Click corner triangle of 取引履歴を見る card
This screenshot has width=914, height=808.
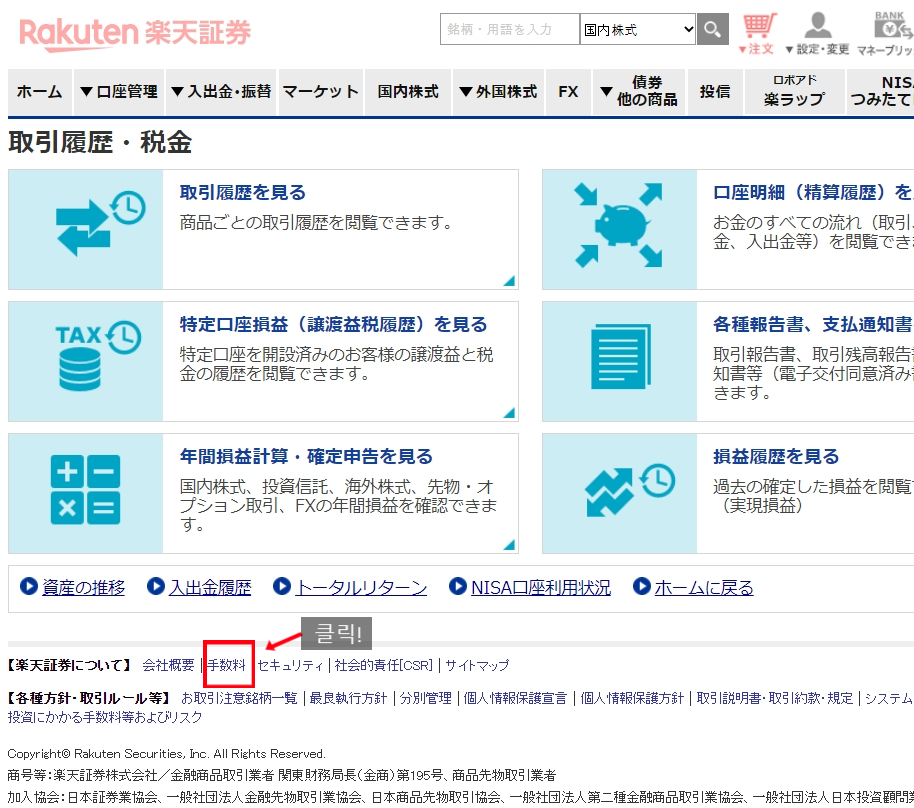coord(509,280)
